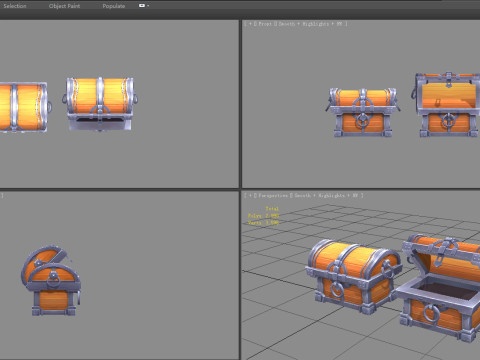
Task: Select the closed chest in Front viewport
Action: [x=363, y=112]
